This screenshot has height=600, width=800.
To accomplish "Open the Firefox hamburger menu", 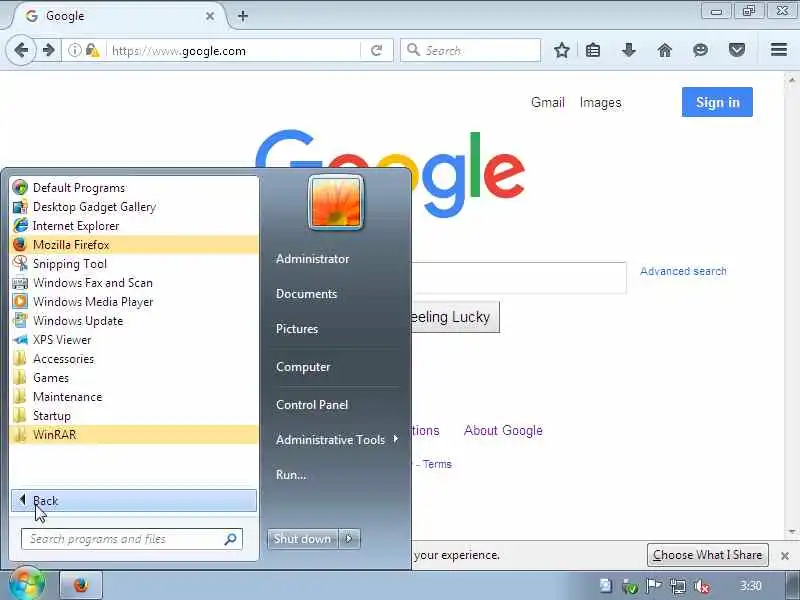I will pos(779,50).
